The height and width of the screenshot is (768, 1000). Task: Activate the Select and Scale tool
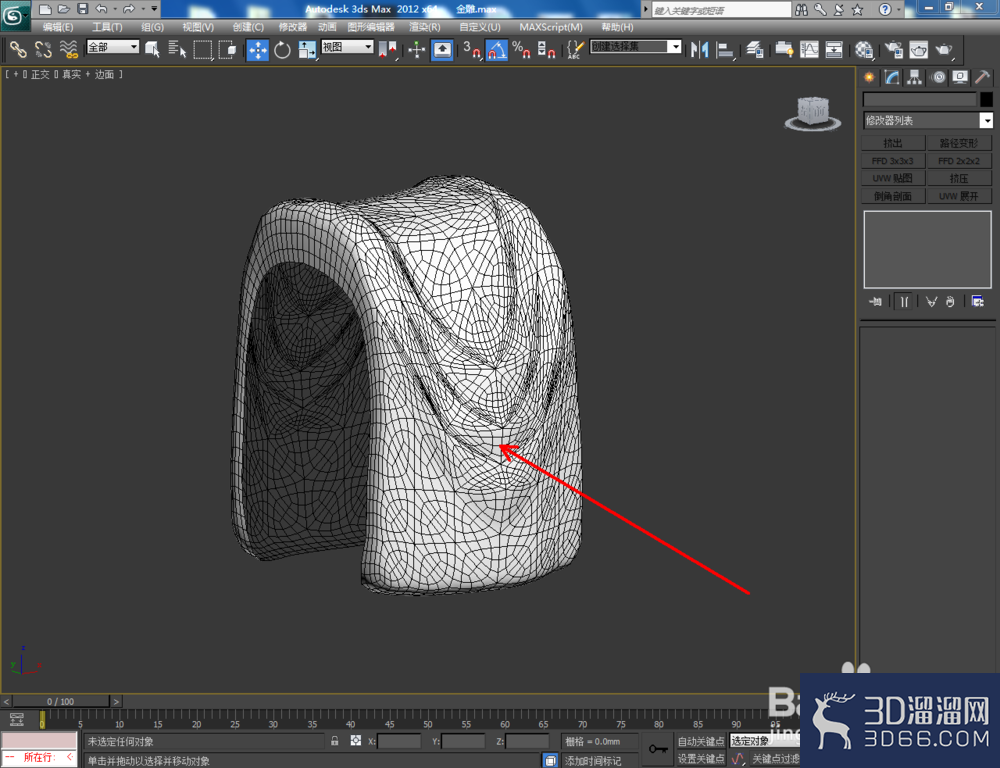[307, 49]
